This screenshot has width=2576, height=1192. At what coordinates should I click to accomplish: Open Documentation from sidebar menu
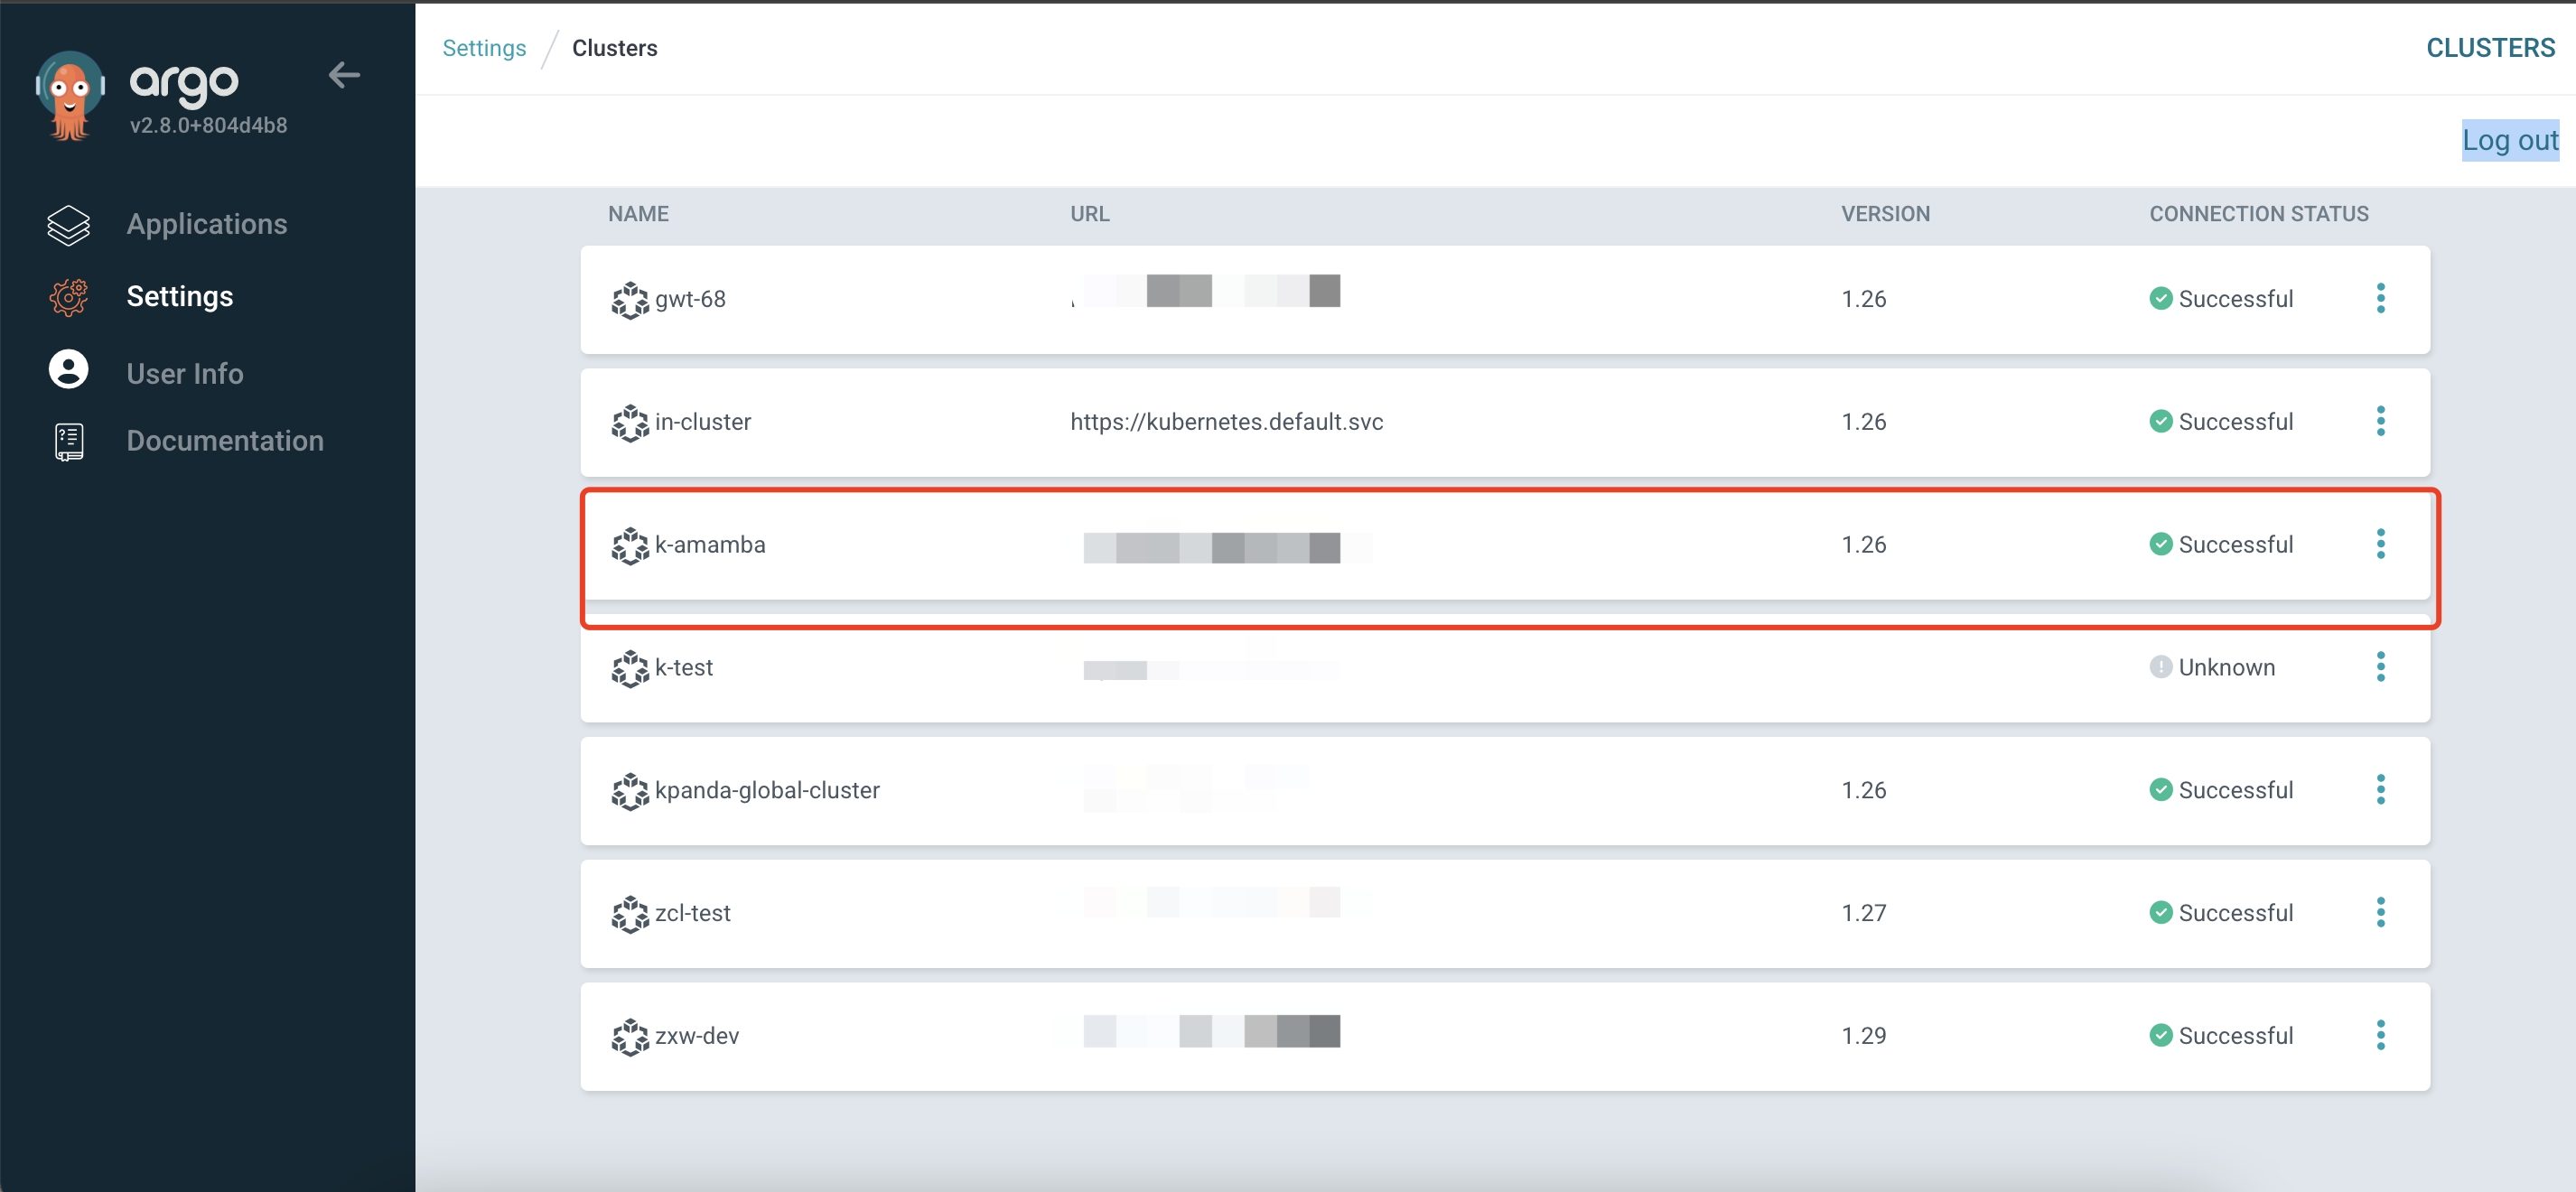225,441
